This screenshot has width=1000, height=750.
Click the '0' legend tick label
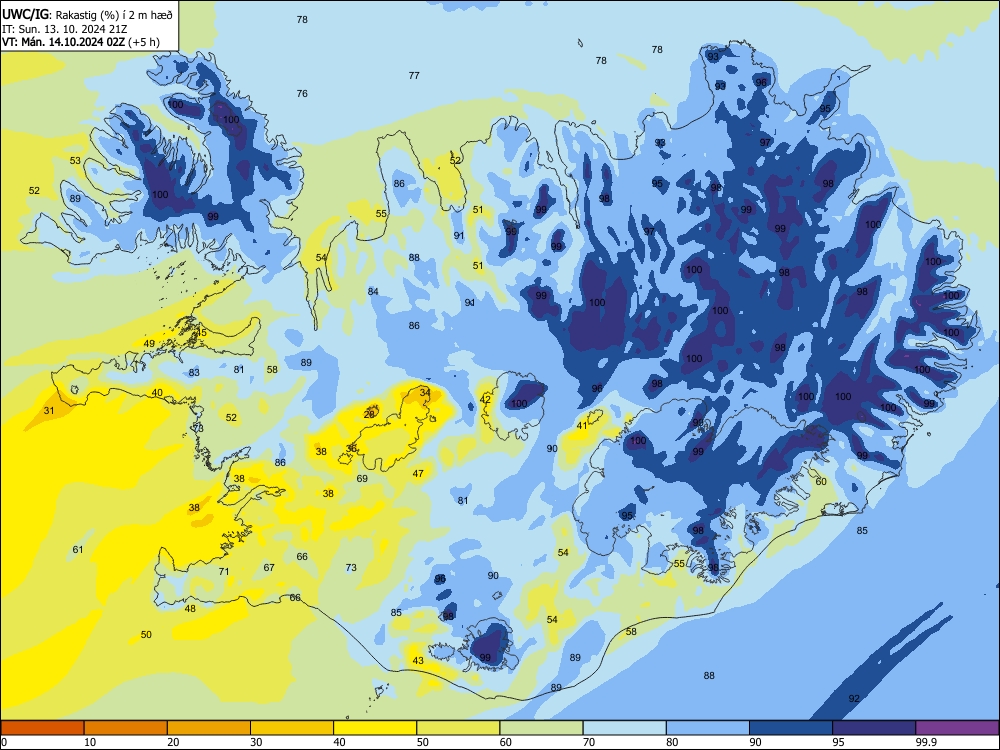coord(4,742)
